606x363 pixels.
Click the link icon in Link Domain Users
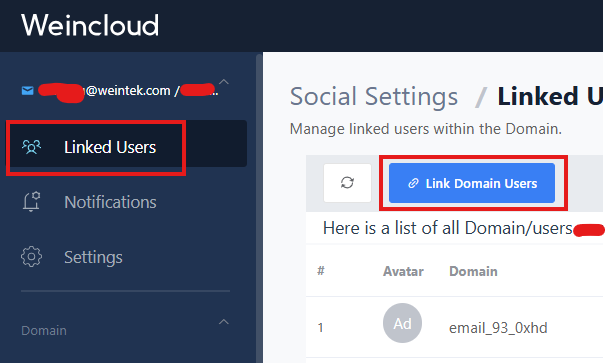pos(414,183)
